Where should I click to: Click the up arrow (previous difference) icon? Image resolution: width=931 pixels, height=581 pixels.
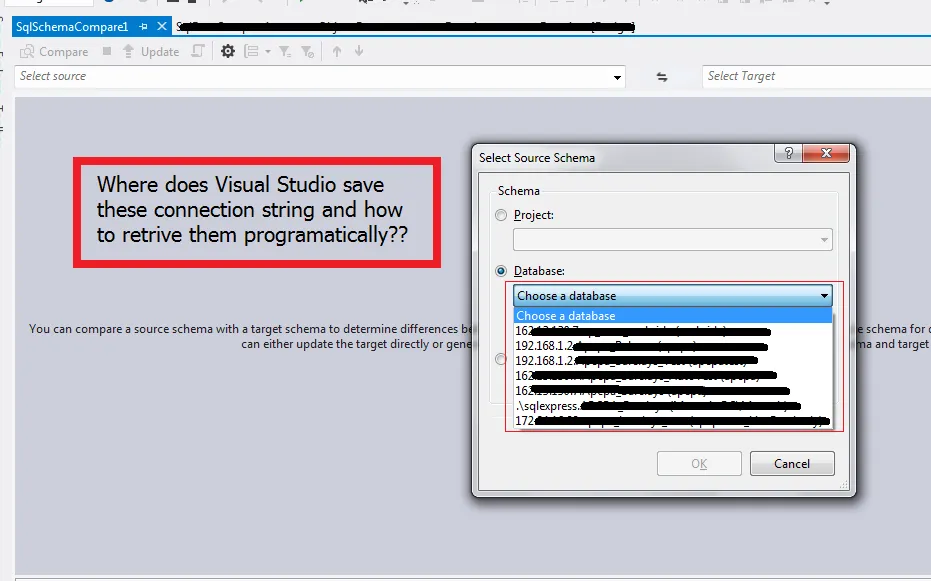337,52
